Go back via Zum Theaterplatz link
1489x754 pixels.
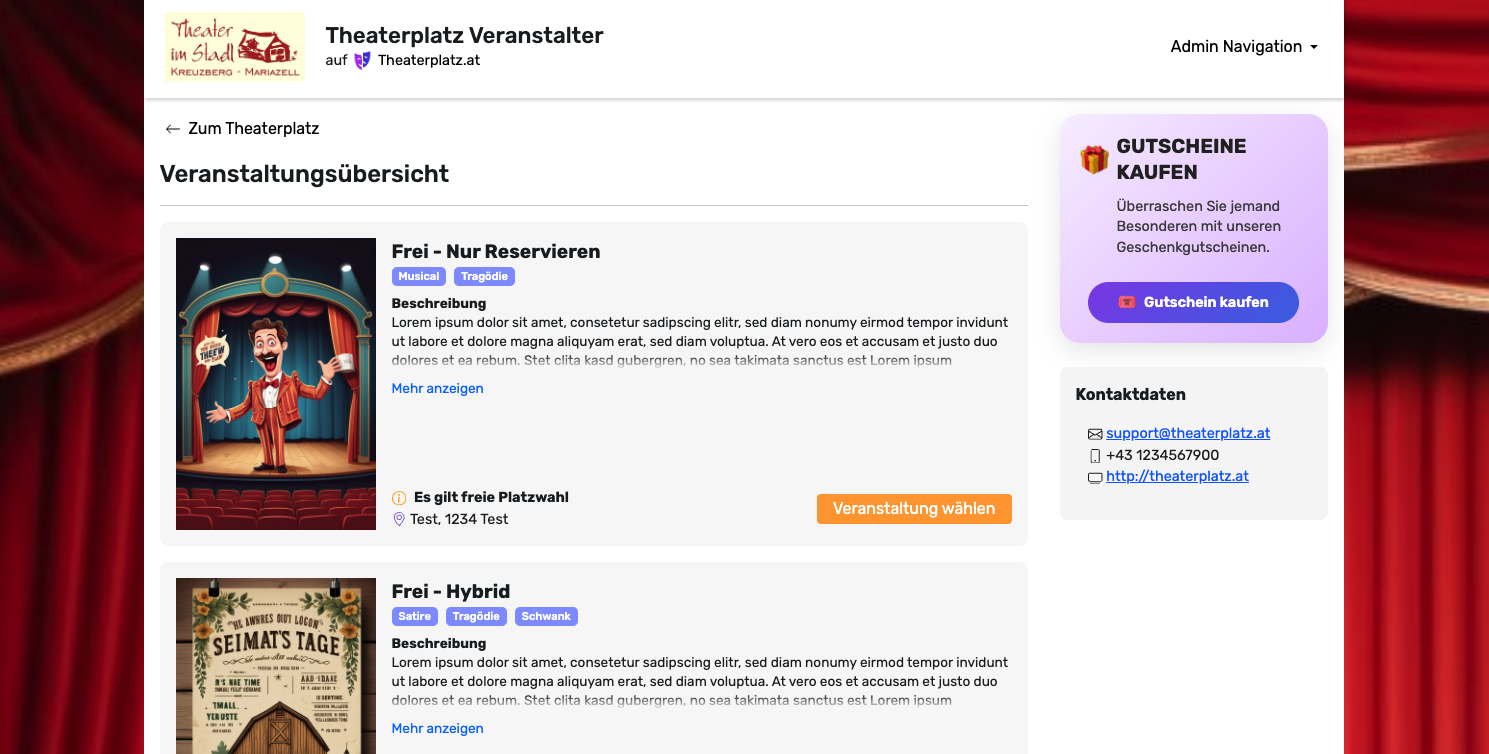(x=253, y=129)
